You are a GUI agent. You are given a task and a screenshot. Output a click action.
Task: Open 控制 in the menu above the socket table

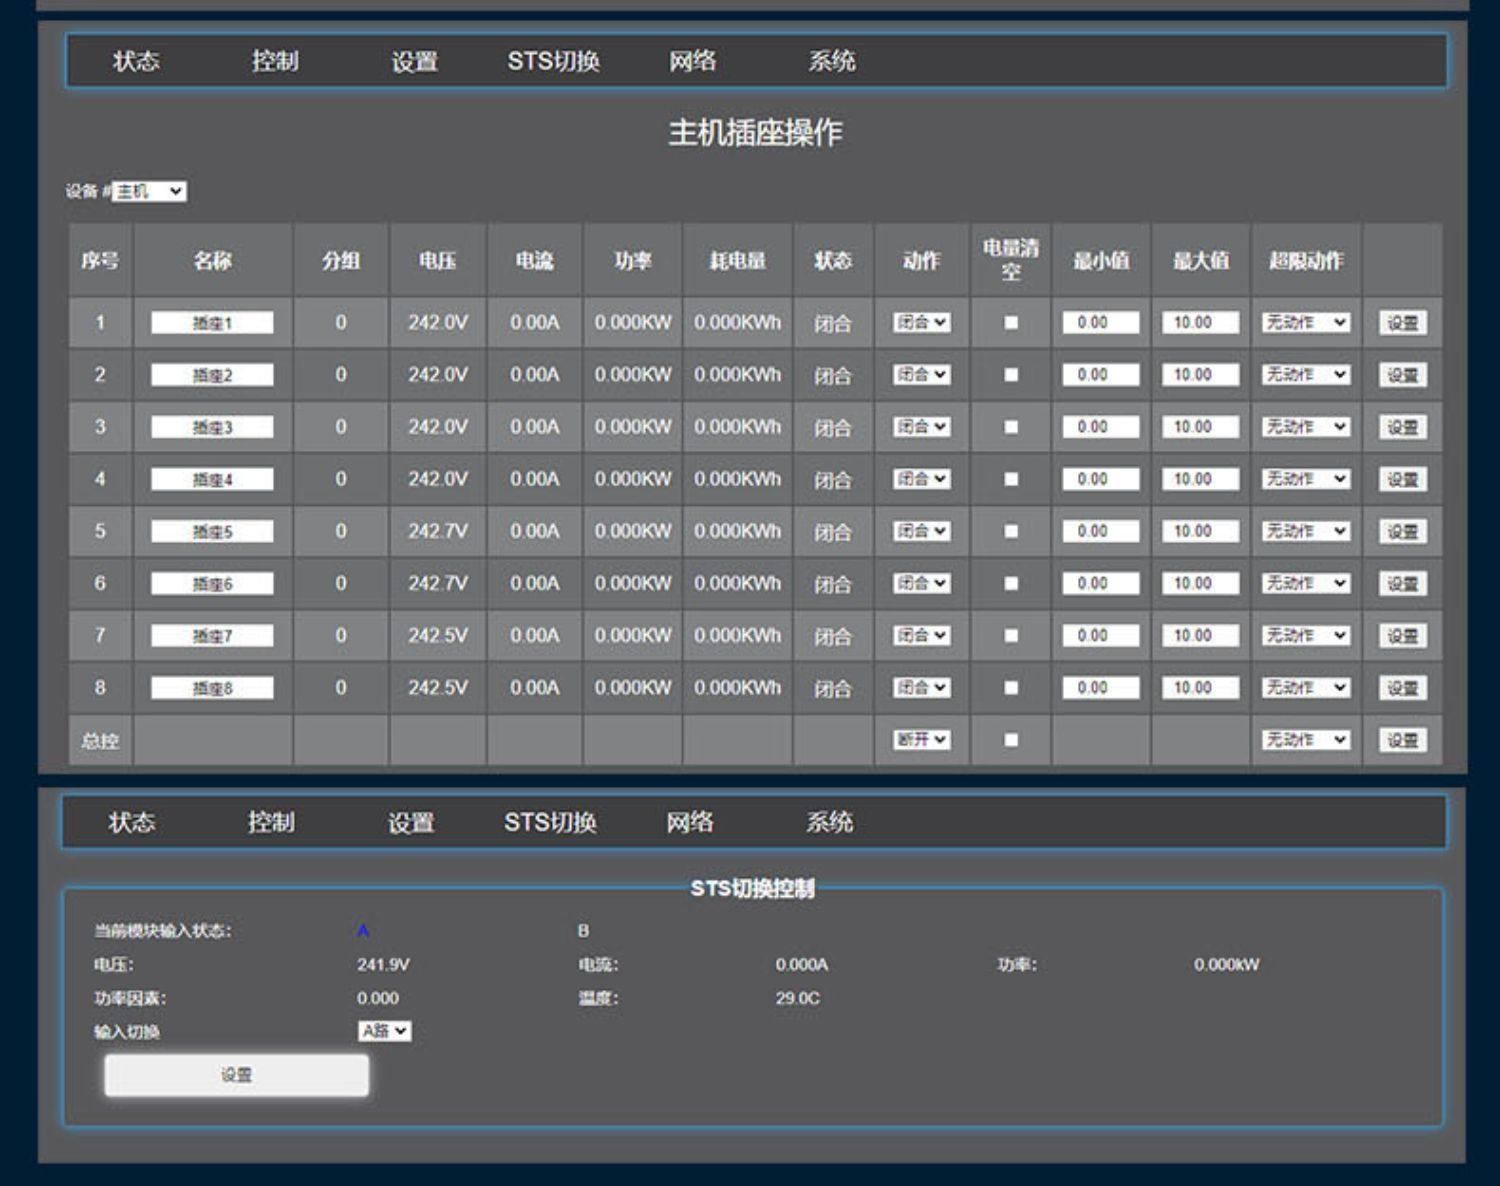(275, 61)
